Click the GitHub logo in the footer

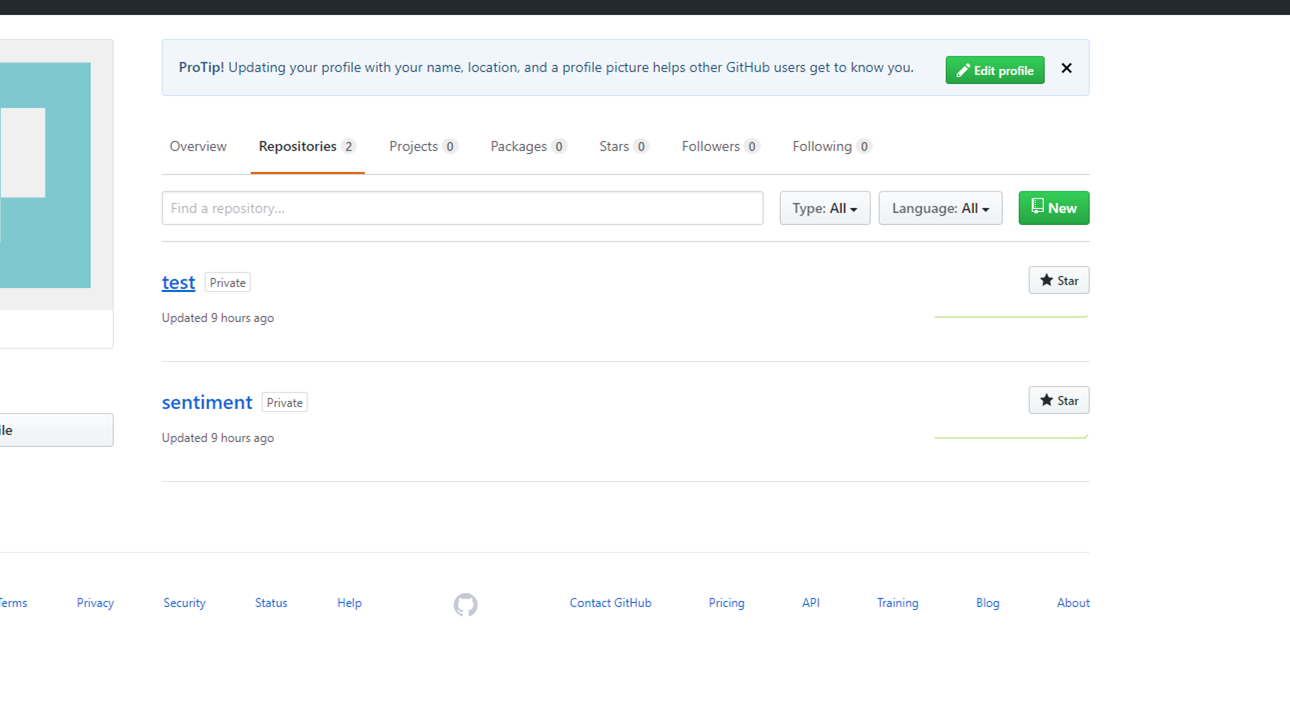(x=465, y=603)
